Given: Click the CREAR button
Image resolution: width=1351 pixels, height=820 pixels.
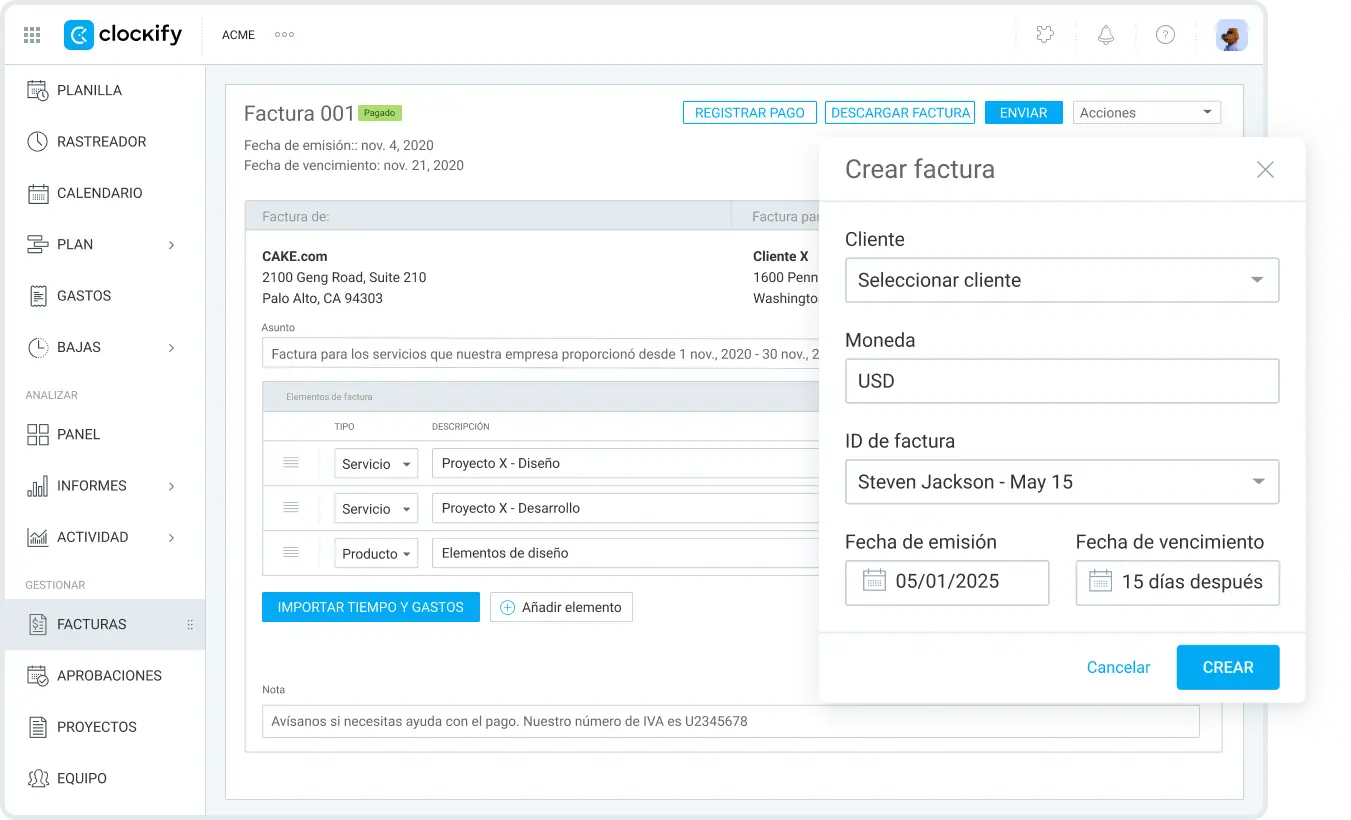Looking at the screenshot, I should (x=1228, y=667).
